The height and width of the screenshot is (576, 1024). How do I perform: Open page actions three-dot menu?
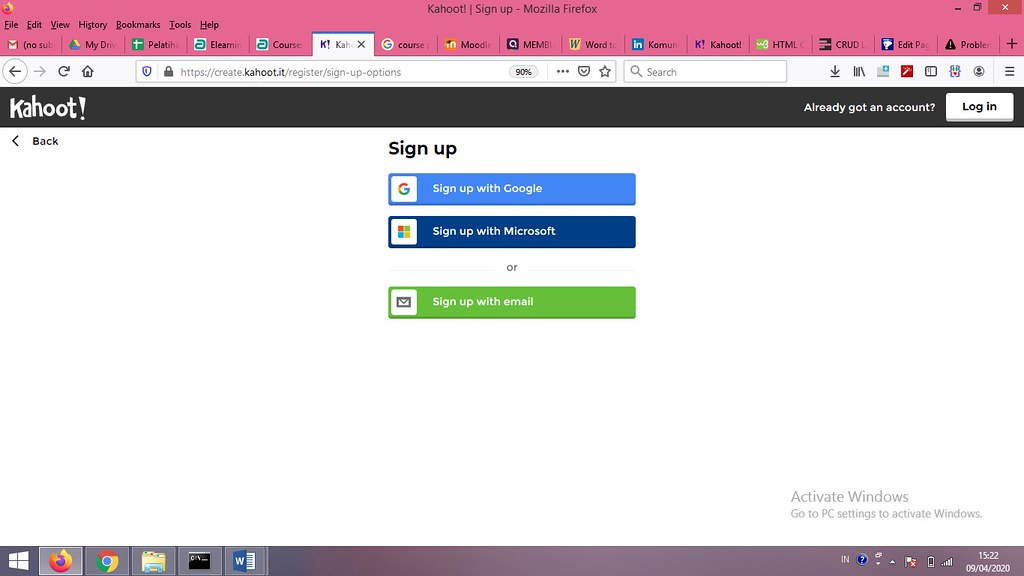click(562, 72)
